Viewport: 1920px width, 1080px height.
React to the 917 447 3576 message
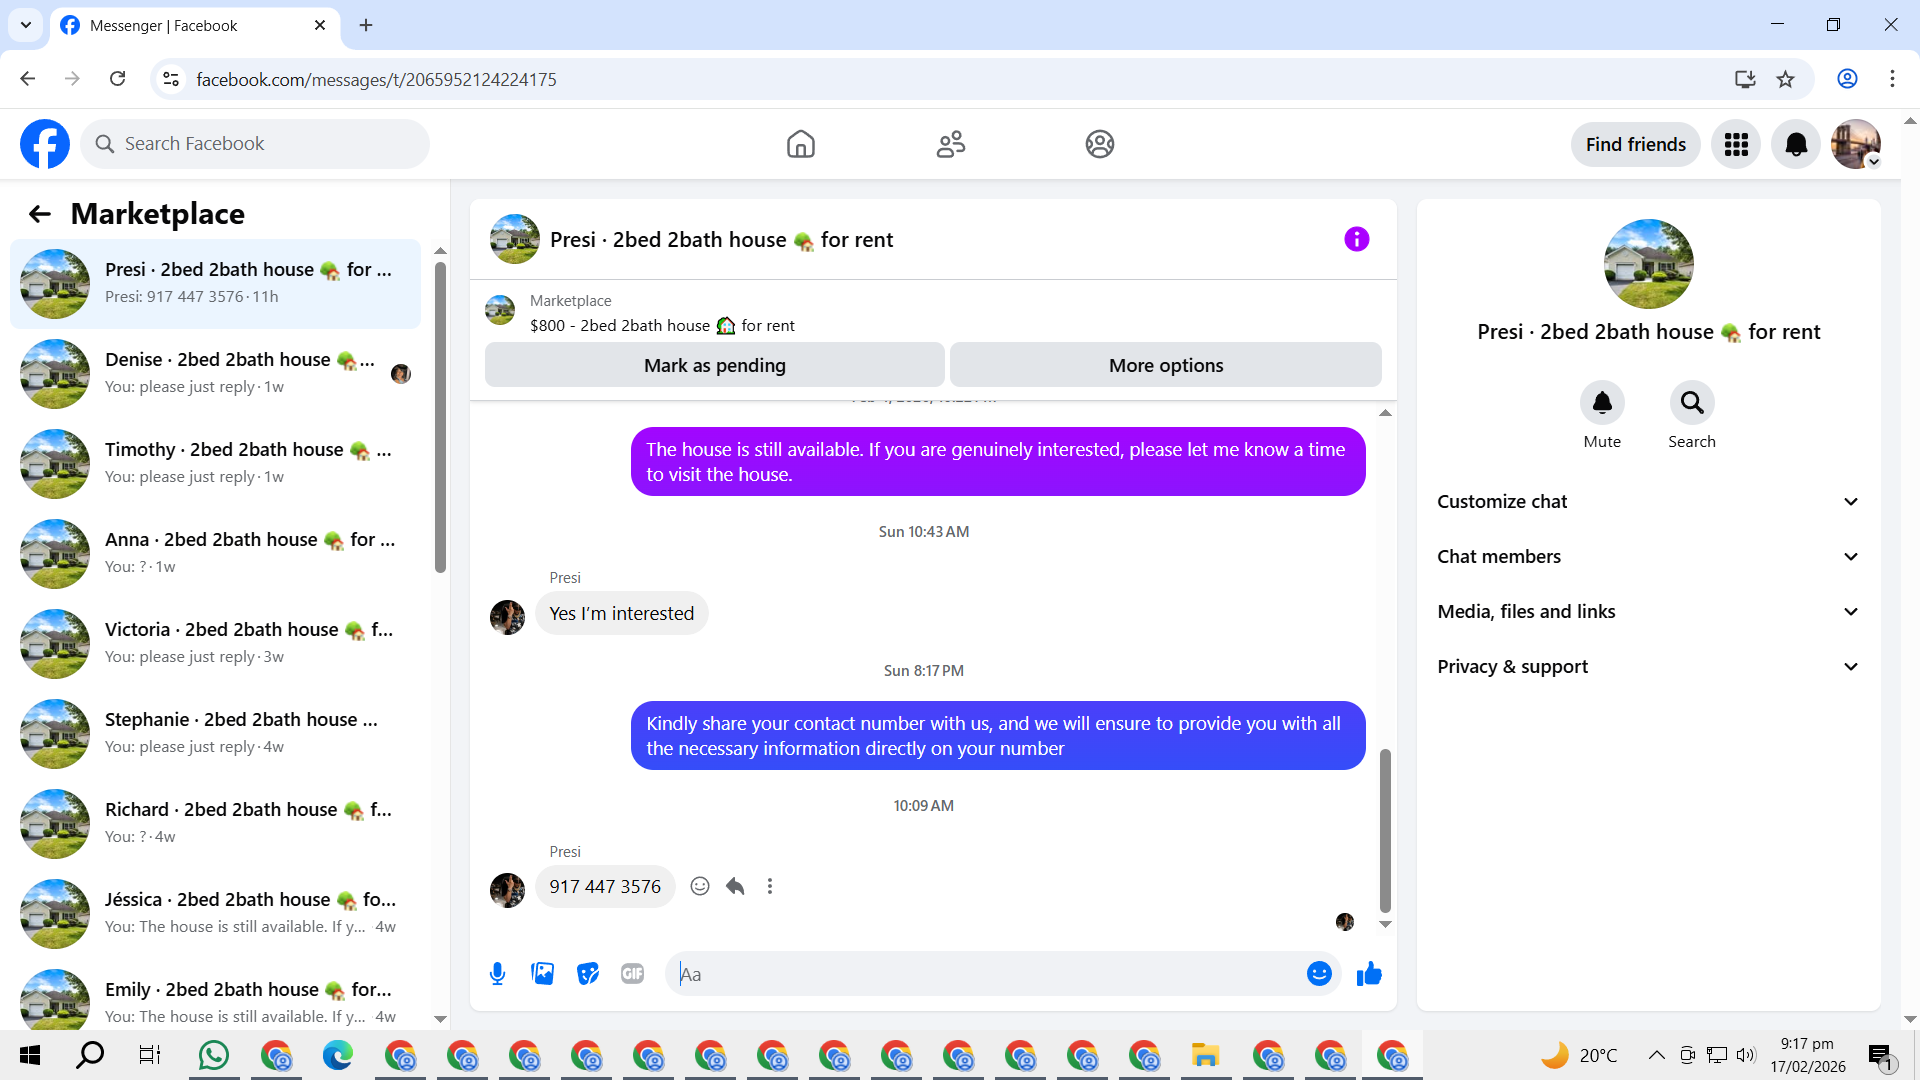click(700, 887)
